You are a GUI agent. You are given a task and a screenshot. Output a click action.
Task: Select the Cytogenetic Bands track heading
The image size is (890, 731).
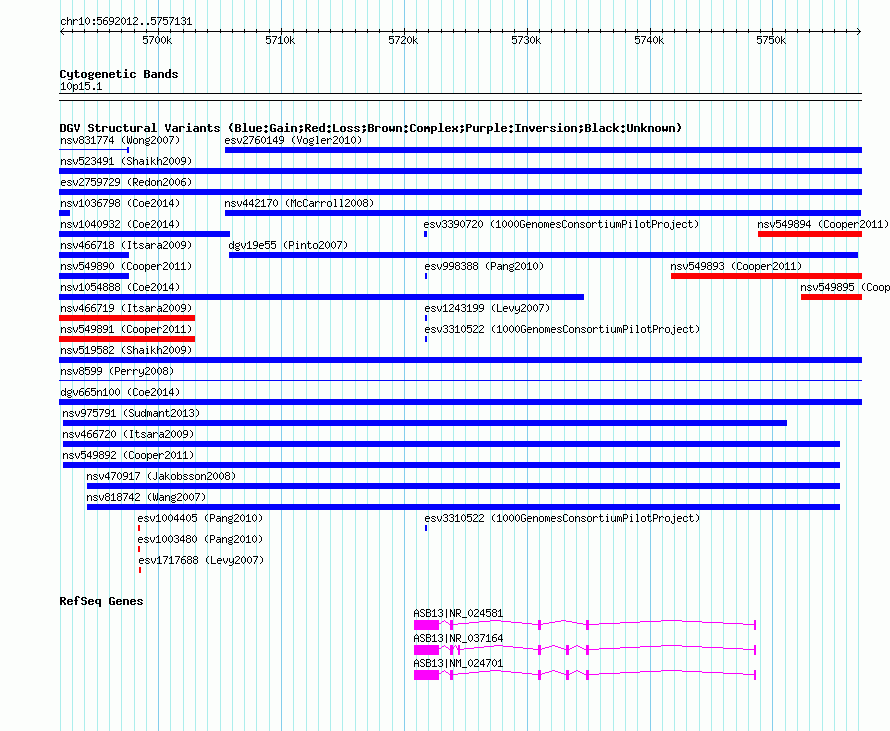pos(119,74)
